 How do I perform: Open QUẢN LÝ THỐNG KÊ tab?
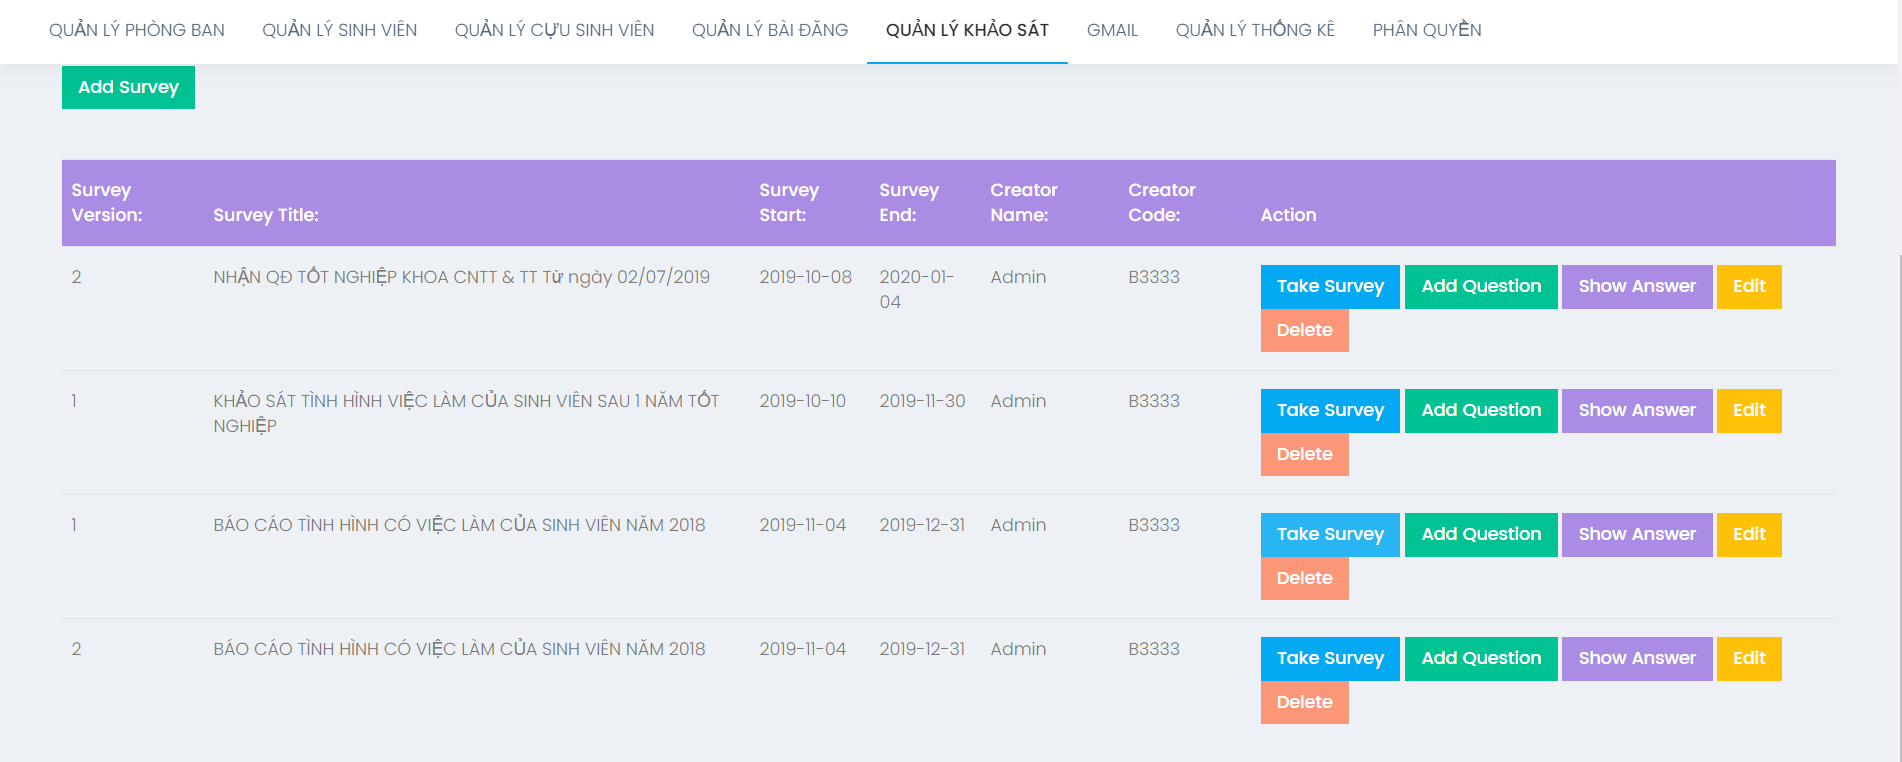[x=1254, y=30]
